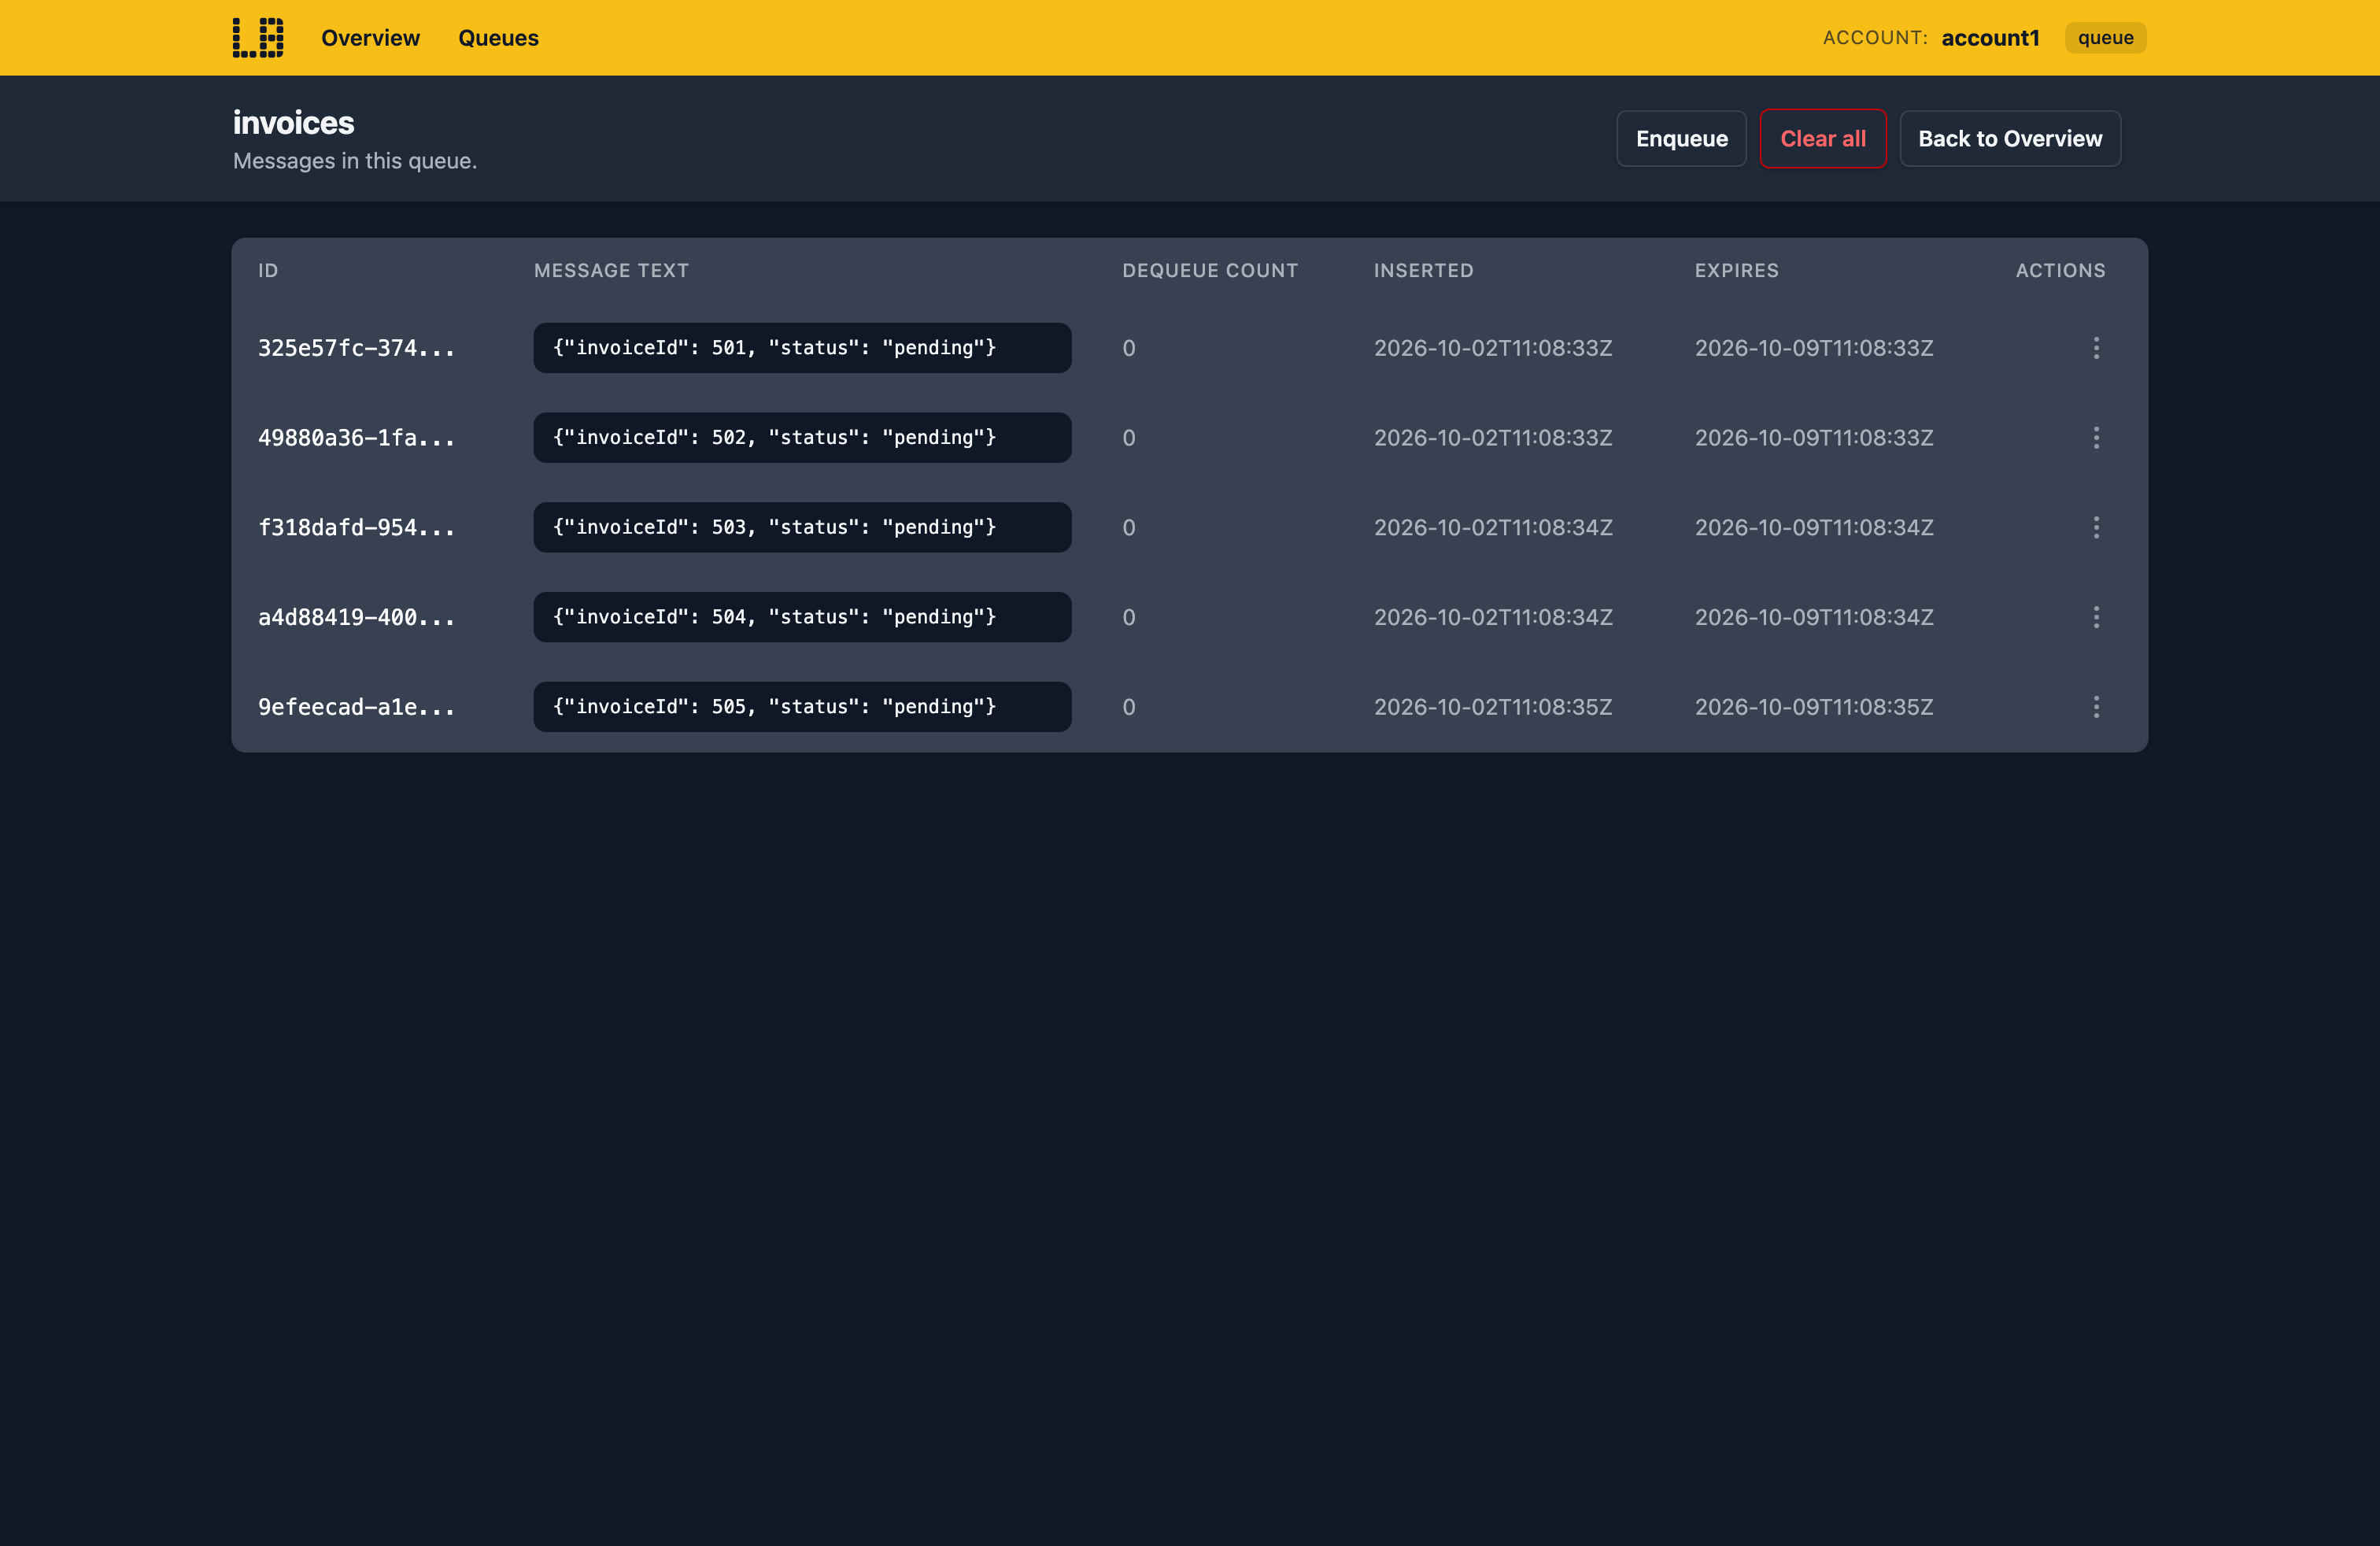Open the Queues nav item
The image size is (2380, 1546).
498,38
